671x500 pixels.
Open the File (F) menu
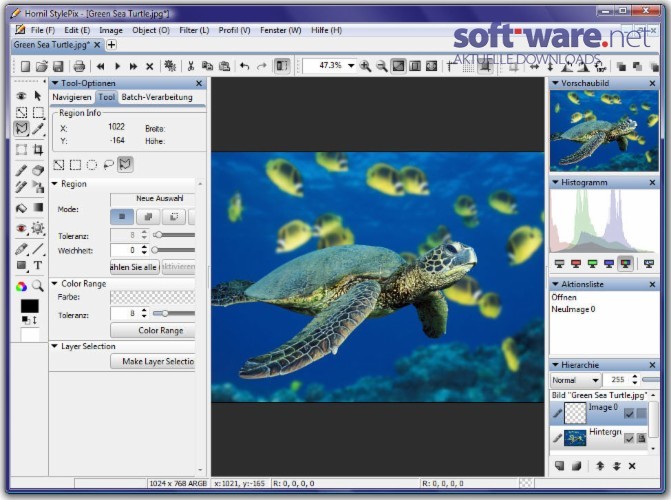(x=43, y=30)
